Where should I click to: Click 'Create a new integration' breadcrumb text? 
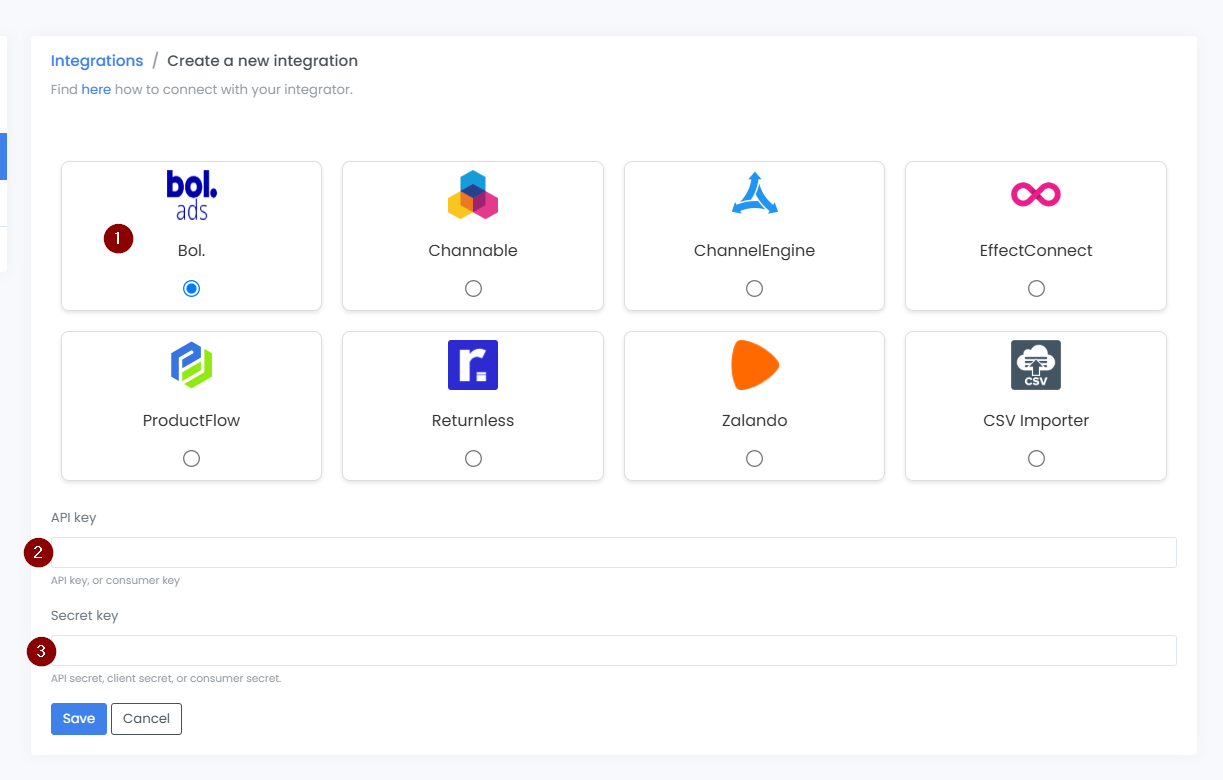262,61
